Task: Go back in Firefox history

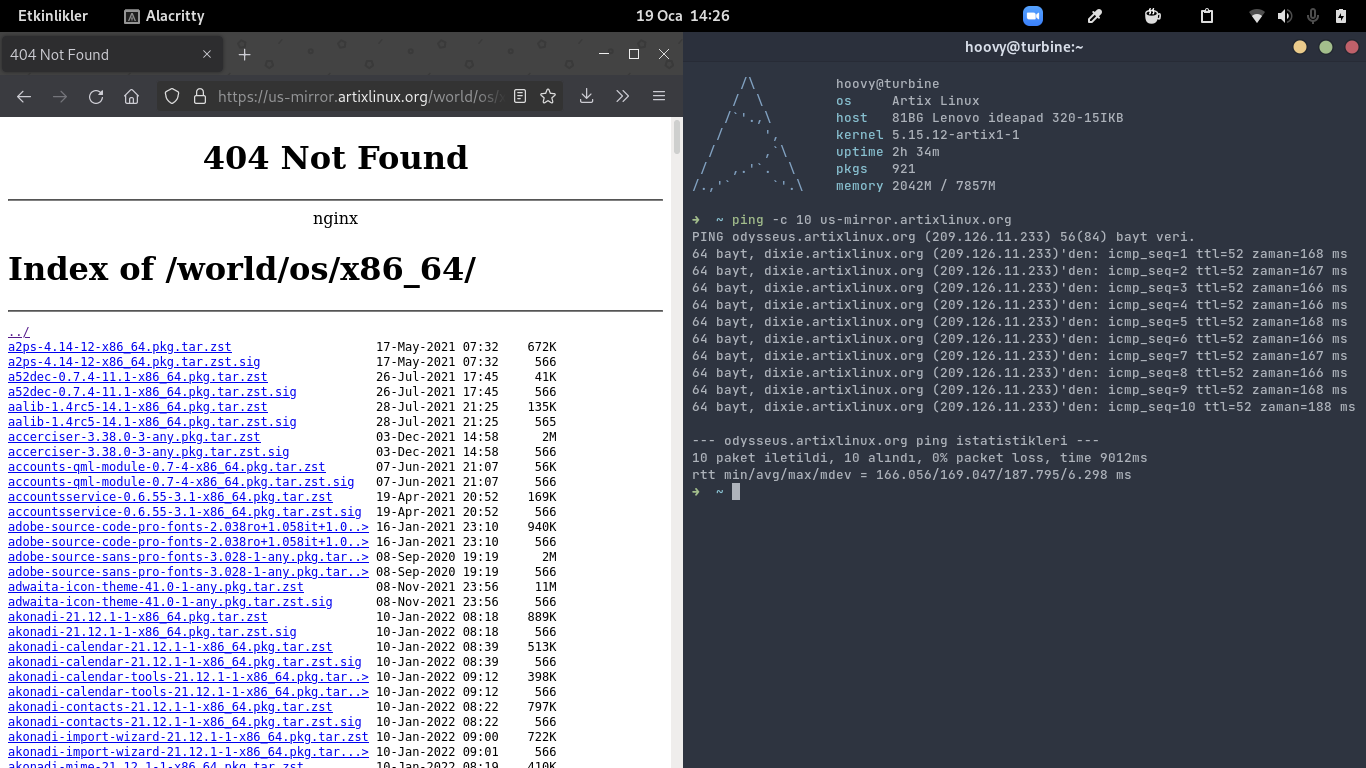Action: point(24,96)
